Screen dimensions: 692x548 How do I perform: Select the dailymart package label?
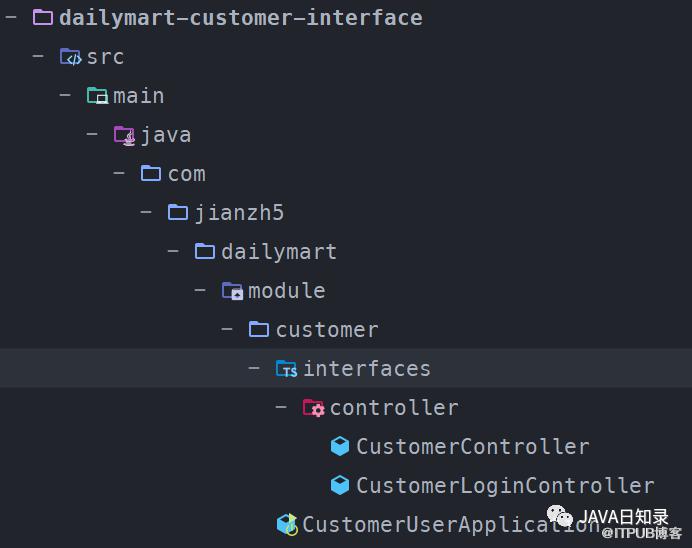coord(279,252)
